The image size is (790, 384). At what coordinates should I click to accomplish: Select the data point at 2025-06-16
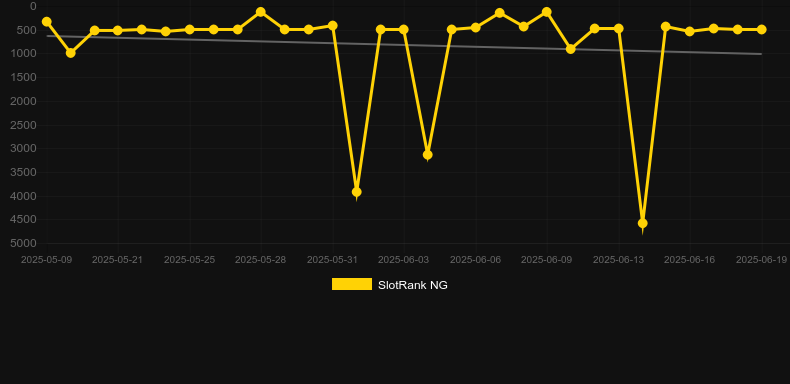pos(690,31)
